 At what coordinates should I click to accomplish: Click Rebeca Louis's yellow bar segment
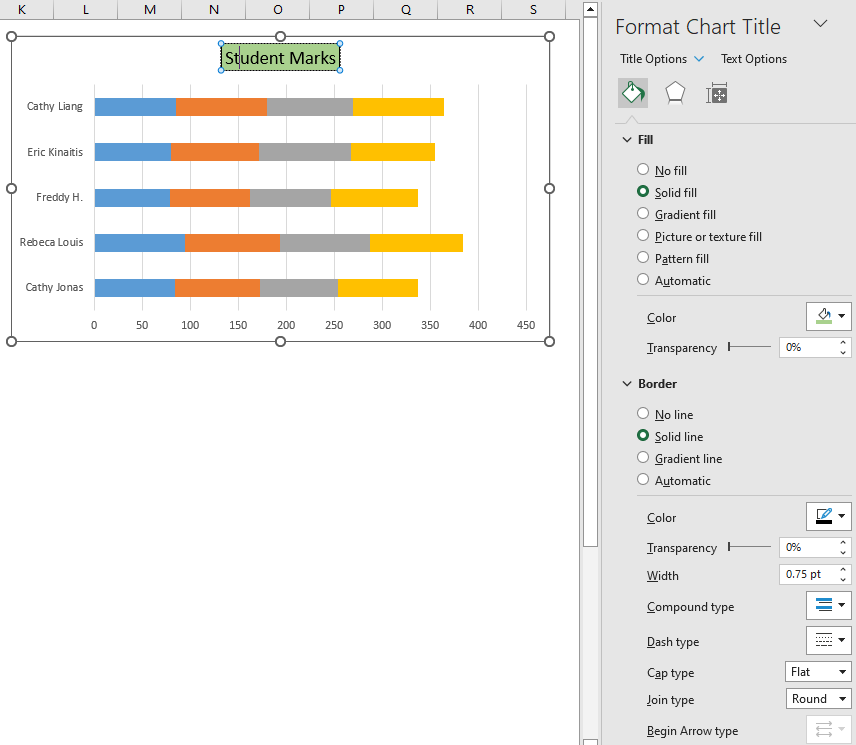pyautogui.click(x=417, y=243)
